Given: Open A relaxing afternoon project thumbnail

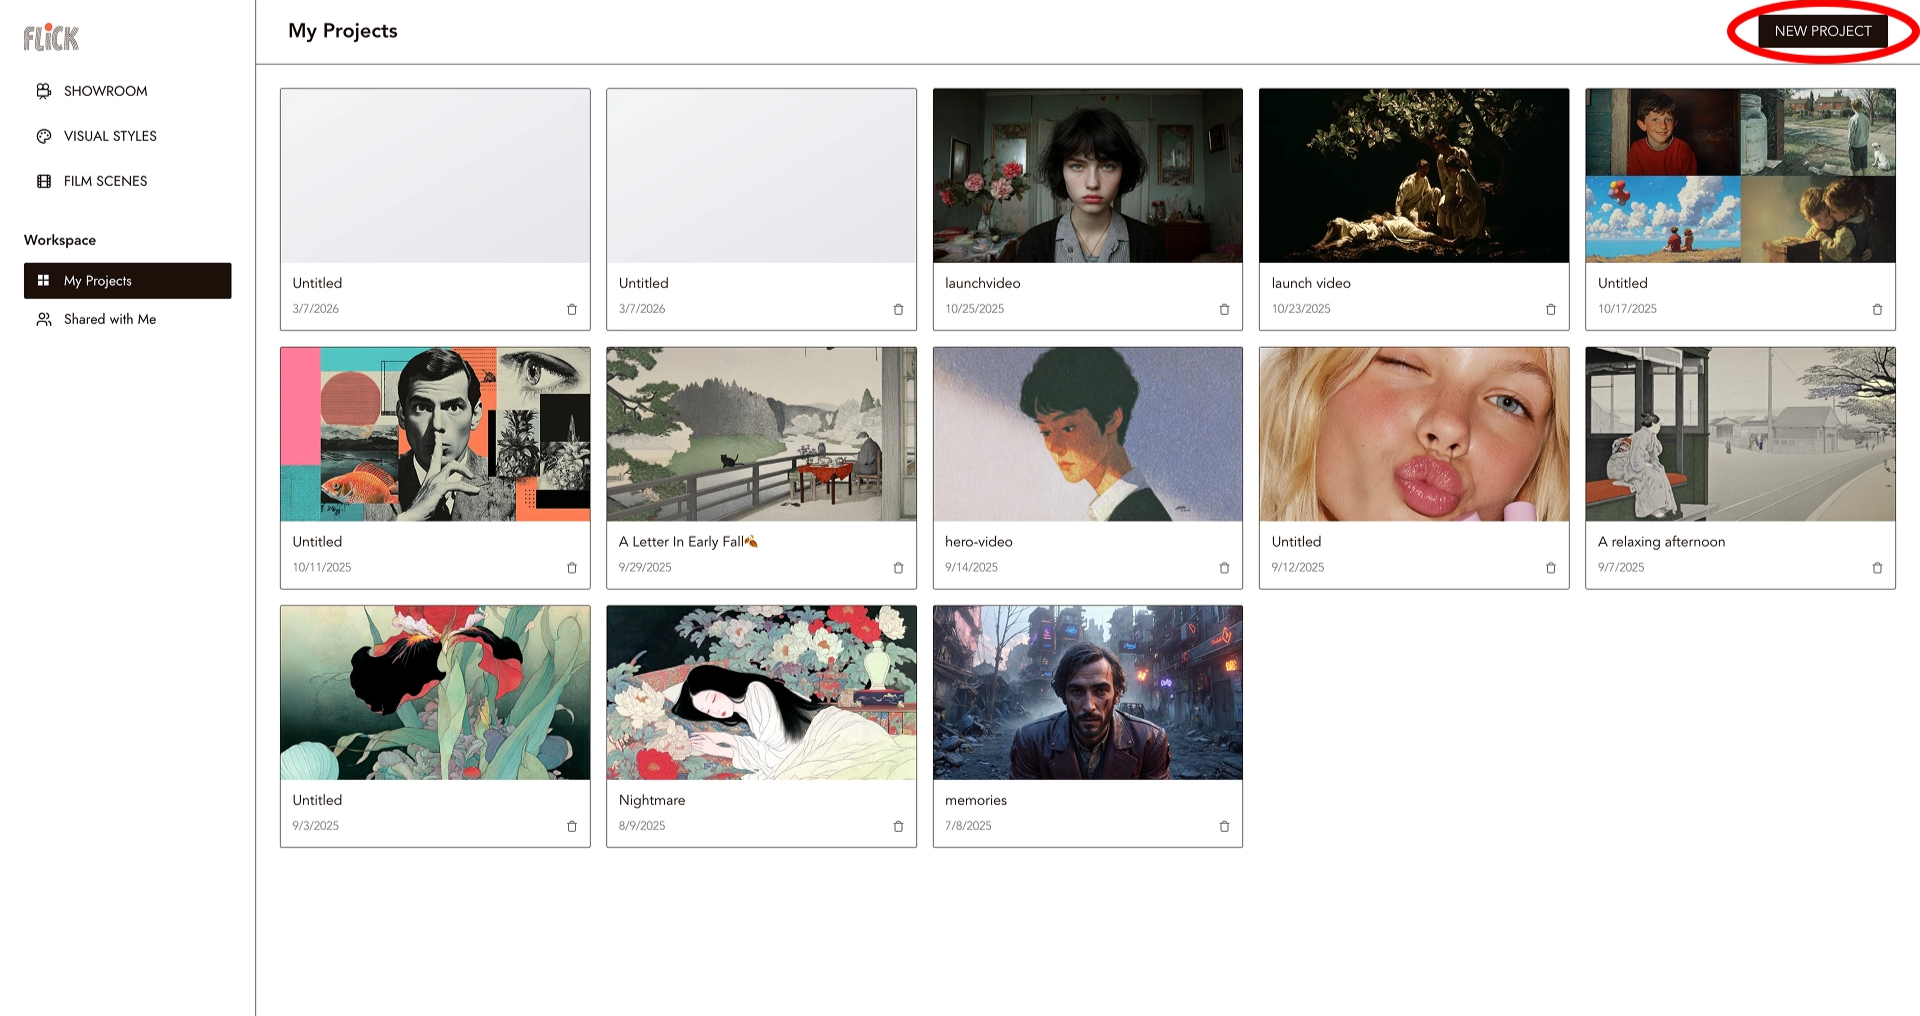Looking at the screenshot, I should 1740,434.
